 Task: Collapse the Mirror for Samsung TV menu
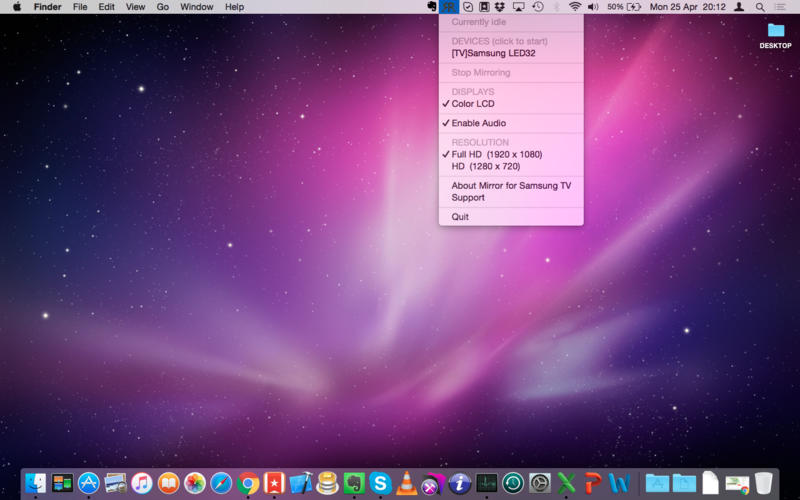tap(449, 7)
